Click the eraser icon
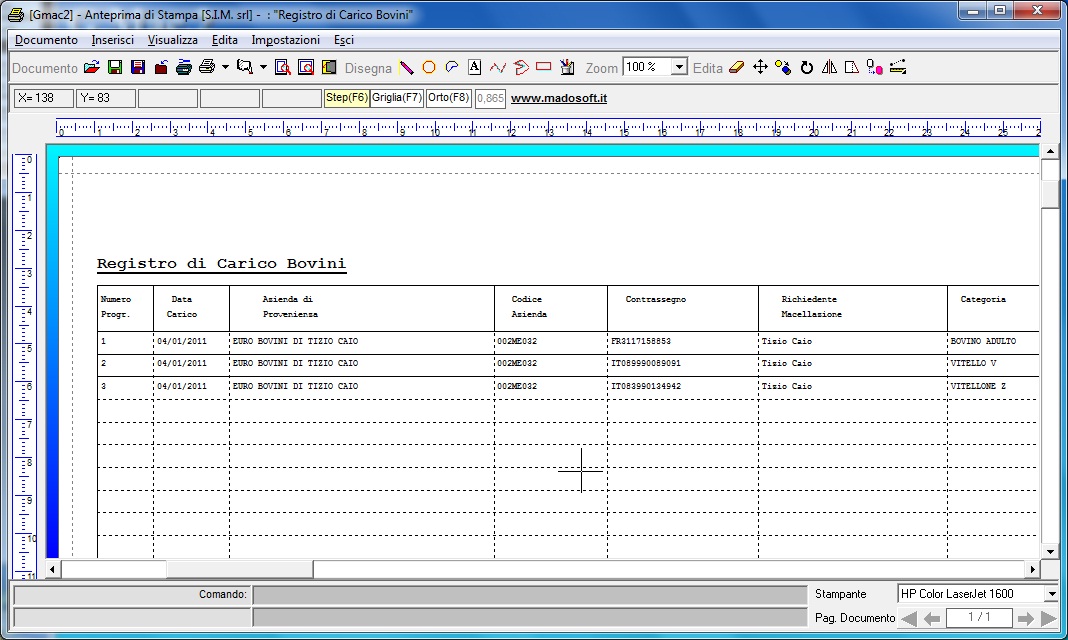Viewport: 1068px width, 640px height. coord(736,67)
